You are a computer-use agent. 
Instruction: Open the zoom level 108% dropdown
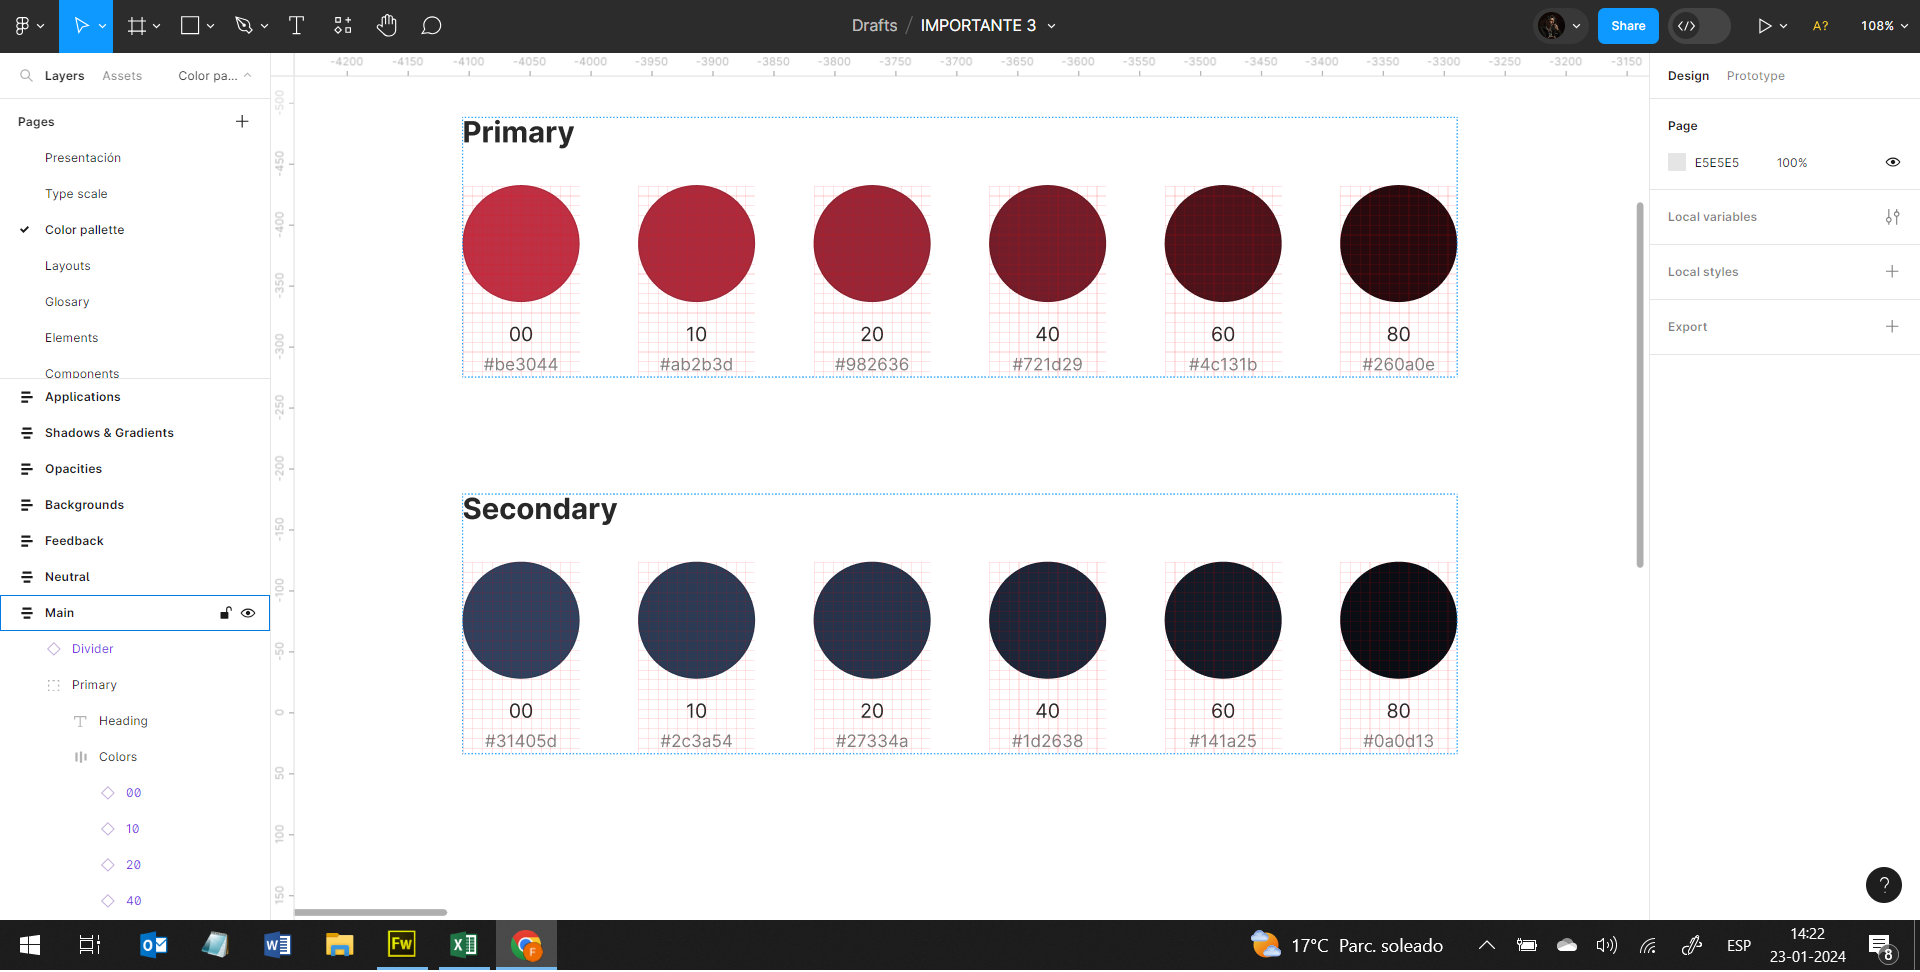(x=1884, y=26)
